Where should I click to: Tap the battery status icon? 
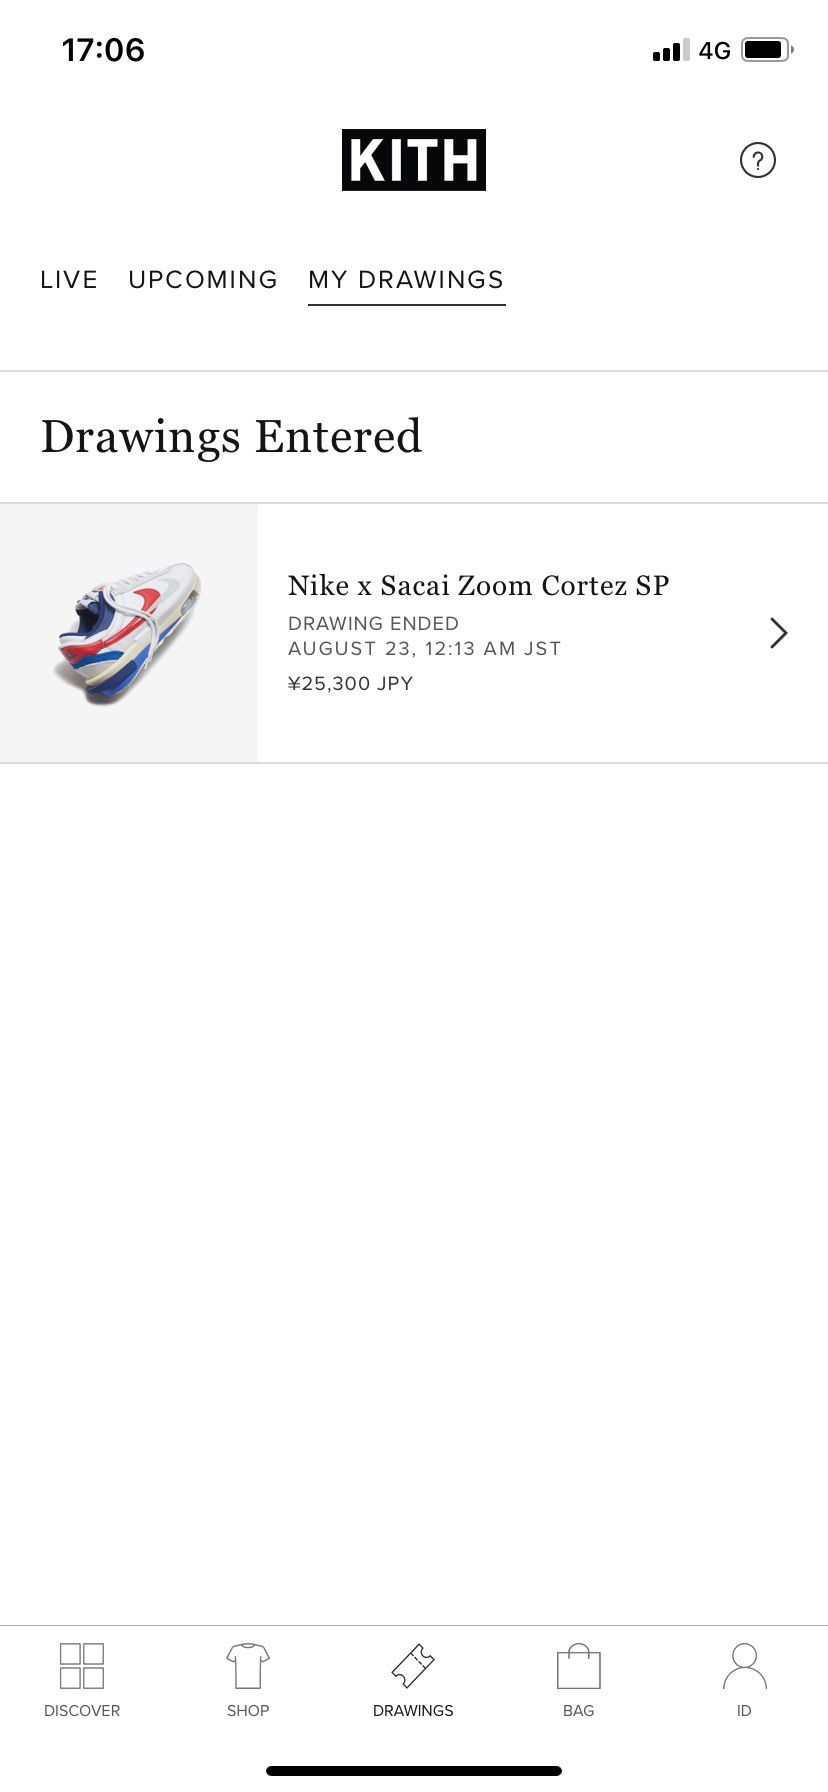(x=767, y=50)
